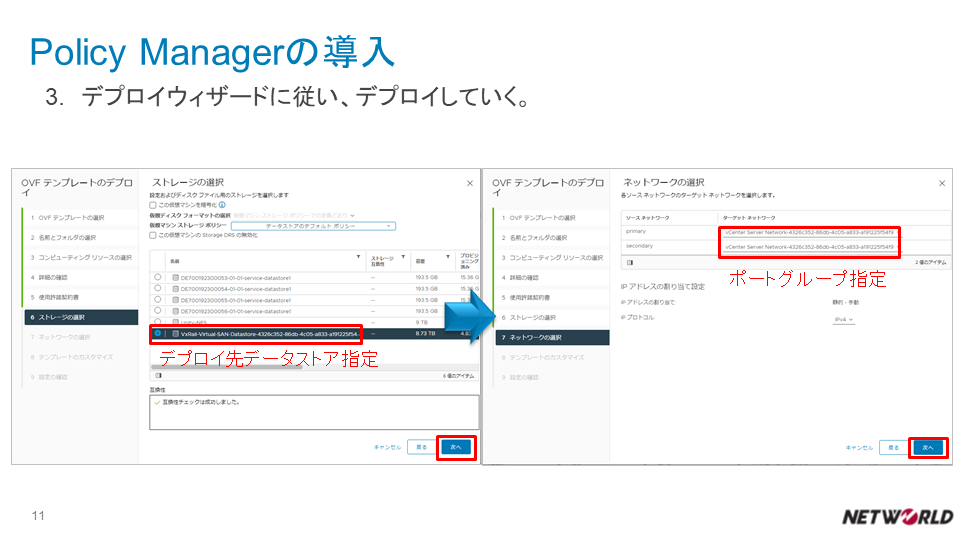Click secondary source network cell
The width and height of the screenshot is (960, 540).
point(639,246)
